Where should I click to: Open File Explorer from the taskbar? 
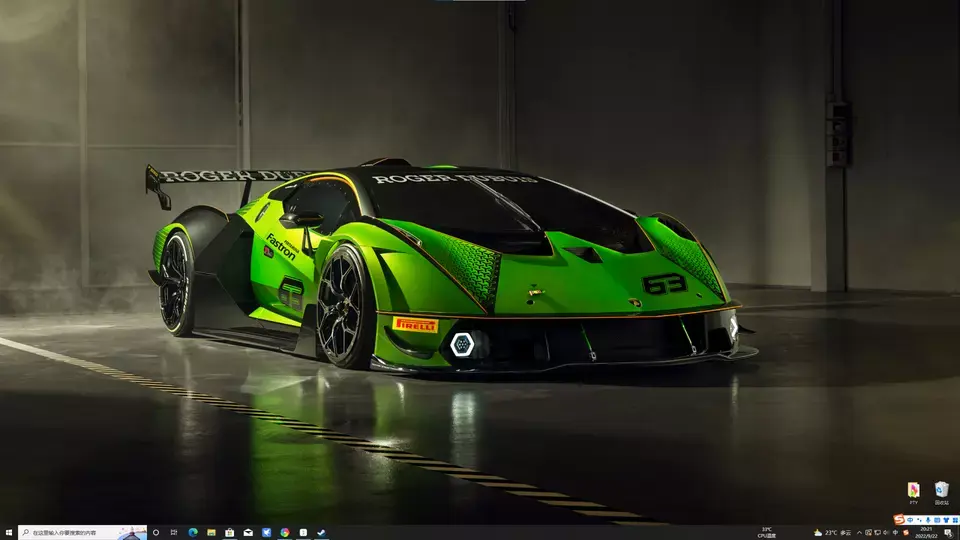coord(211,533)
